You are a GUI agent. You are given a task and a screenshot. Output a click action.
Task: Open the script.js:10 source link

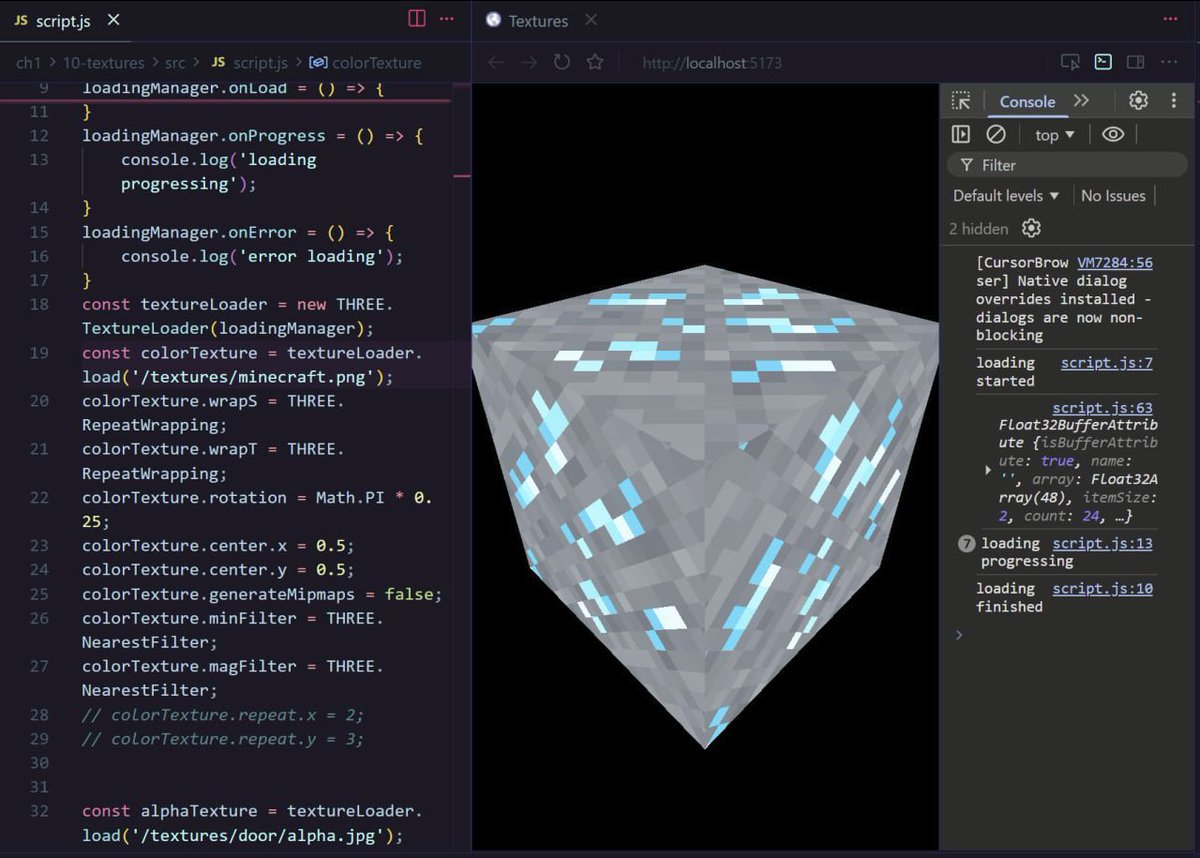pyautogui.click(x=1102, y=589)
